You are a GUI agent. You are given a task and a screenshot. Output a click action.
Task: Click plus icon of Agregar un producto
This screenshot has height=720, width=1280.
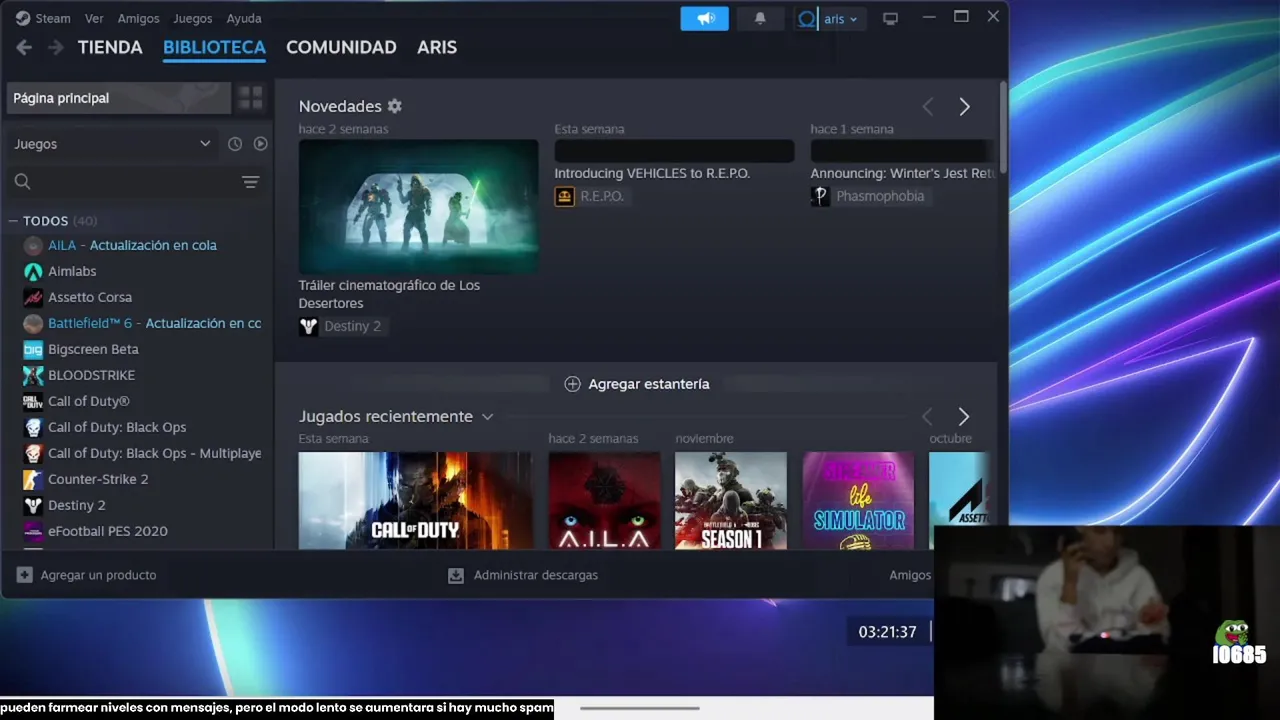25,575
